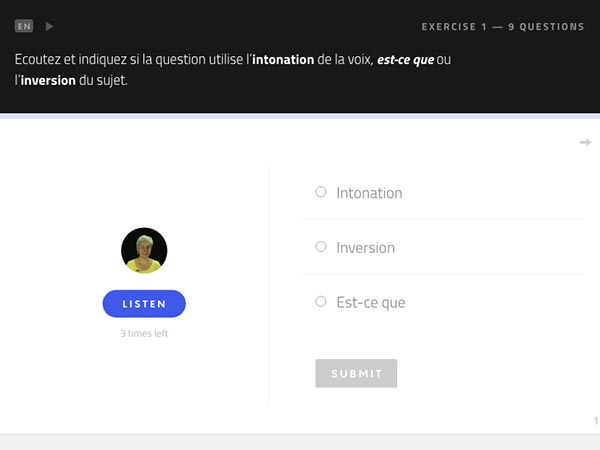This screenshot has width=600, height=450.
Task: Click the Exercise 1 — 9 Questions header
Action: [x=503, y=27]
